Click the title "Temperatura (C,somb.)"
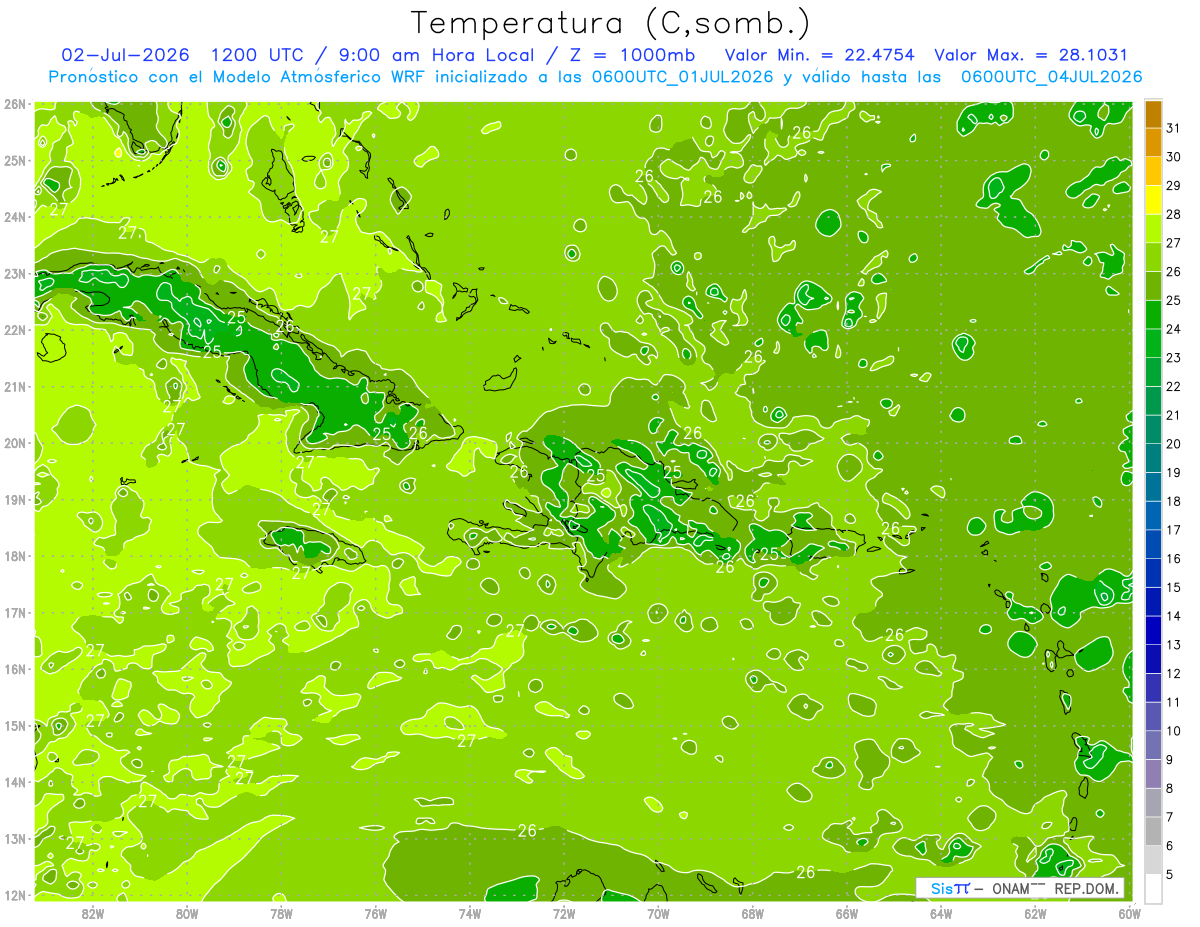The image size is (1200, 927). [611, 23]
